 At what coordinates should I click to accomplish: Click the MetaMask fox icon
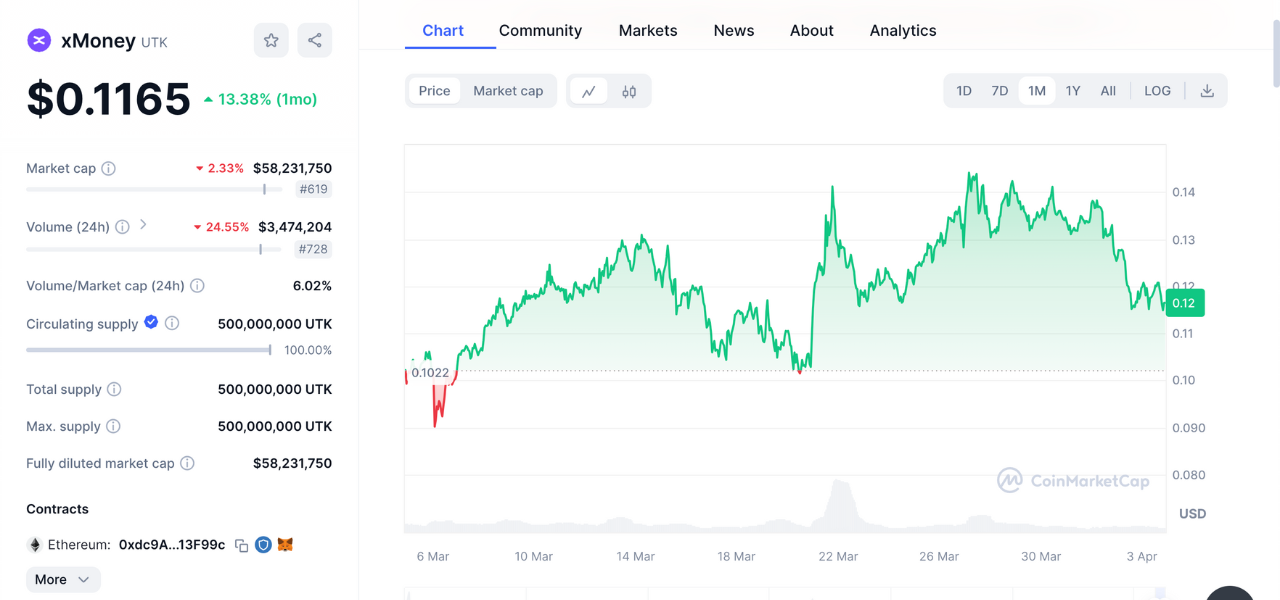click(286, 545)
